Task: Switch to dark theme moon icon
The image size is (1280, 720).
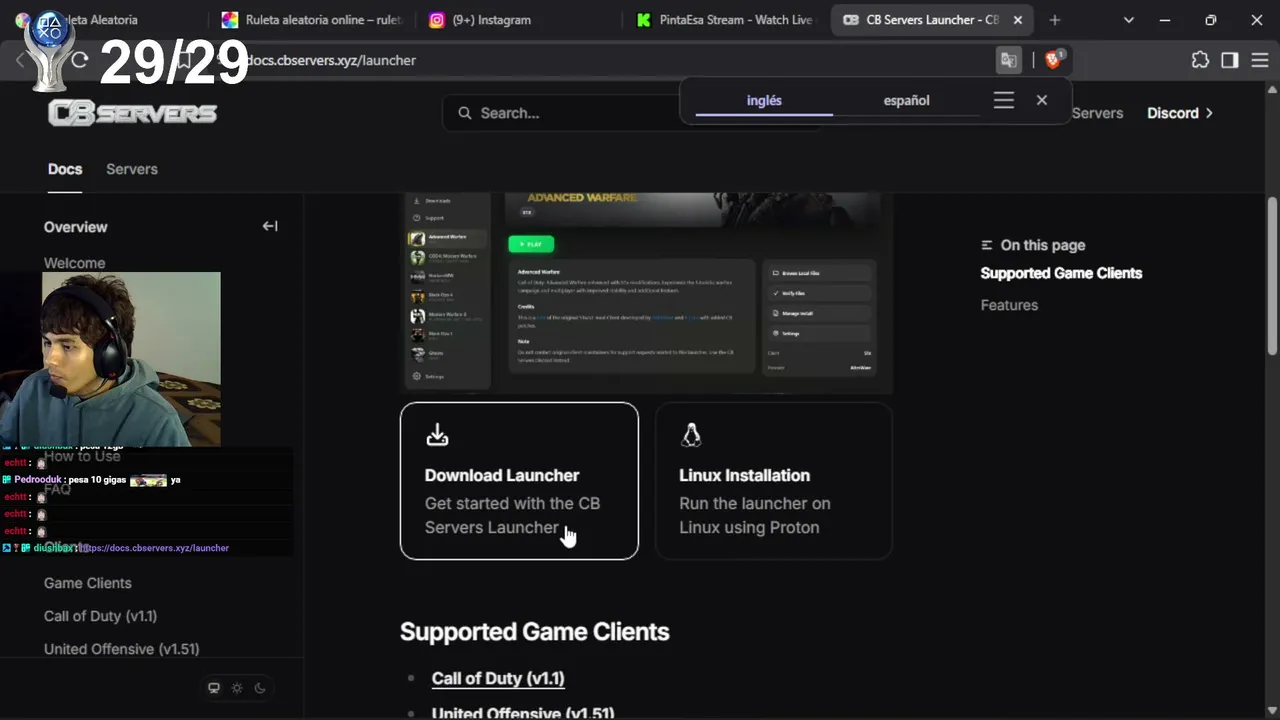Action: click(260, 688)
